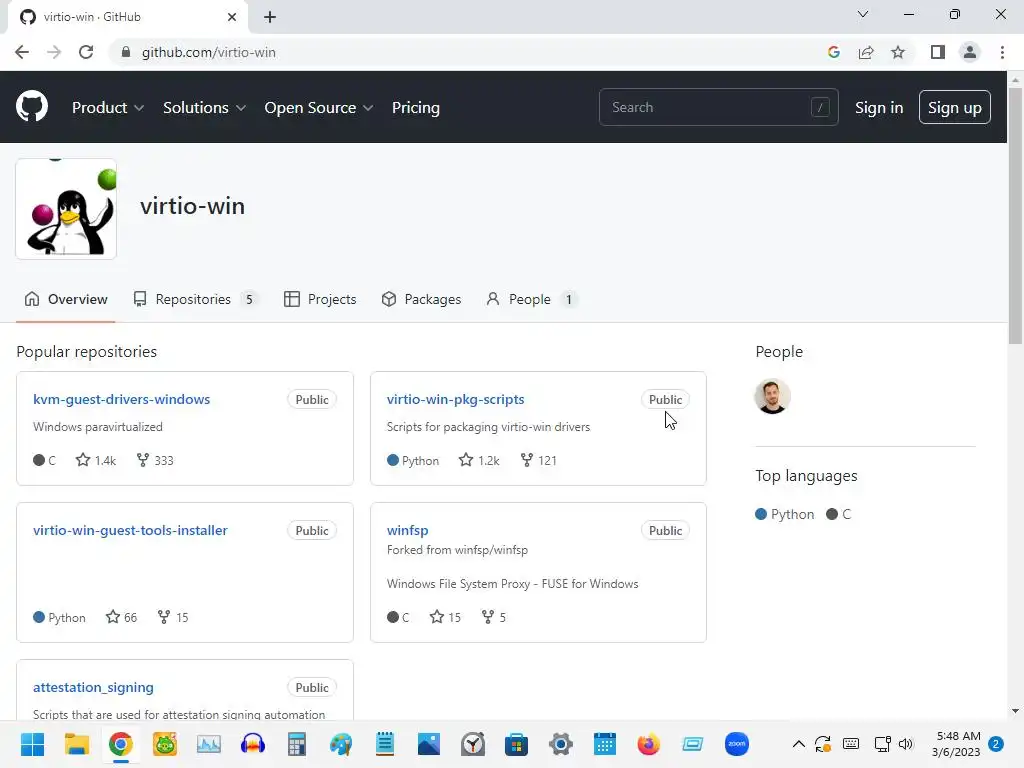The image size is (1024, 768).
Task: View stargazers of virtio-win-pkg-scripts (1.2k)
Action: [x=479, y=460]
